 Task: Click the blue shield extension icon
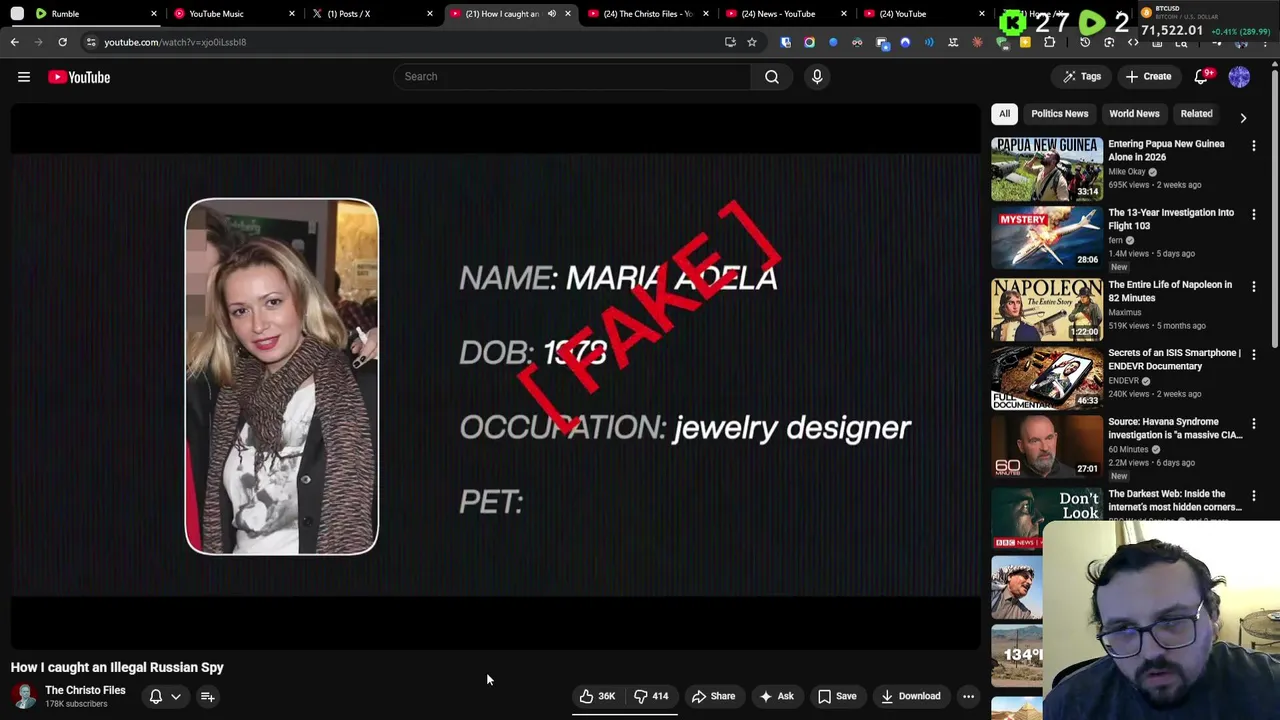786,42
